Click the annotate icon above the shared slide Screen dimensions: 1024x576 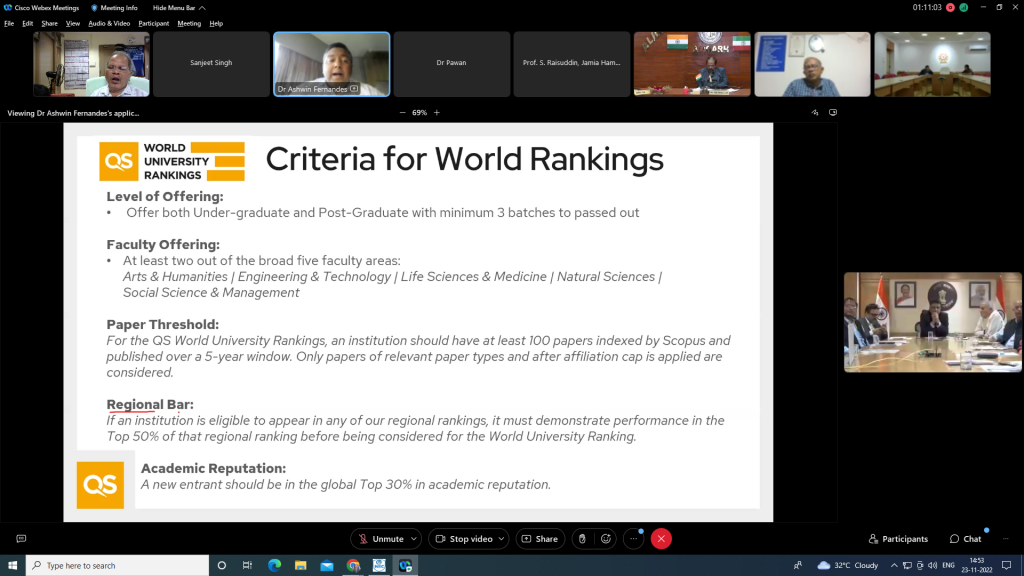(x=815, y=112)
